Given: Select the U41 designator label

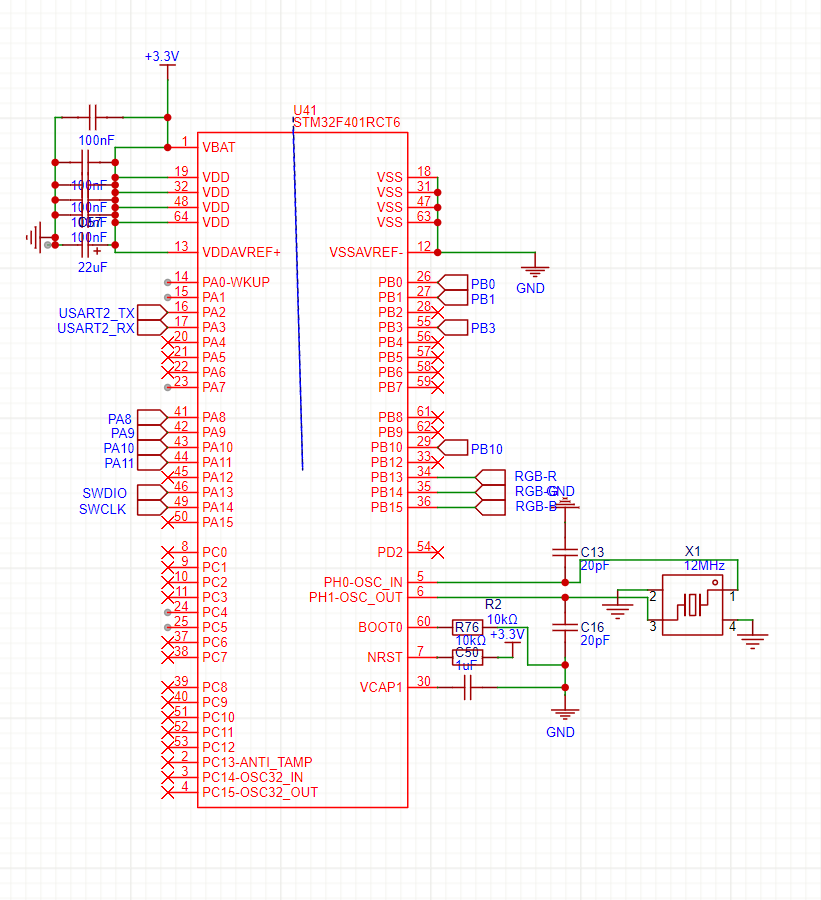Looking at the screenshot, I should (305, 110).
